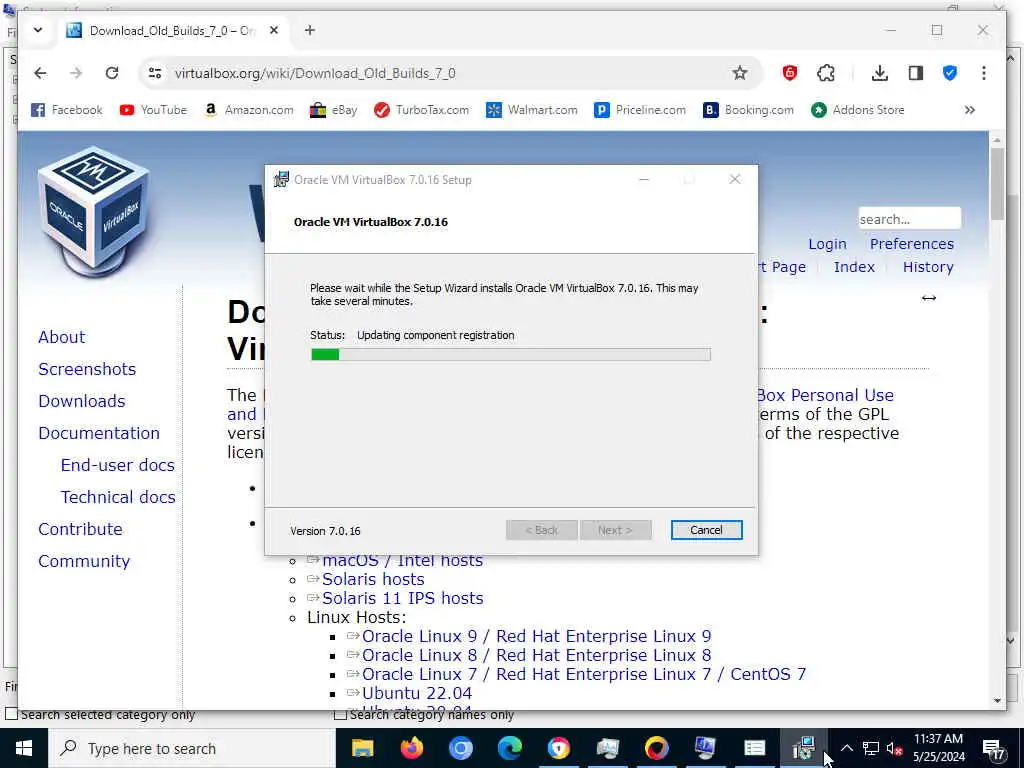Close the Download_Old_Builds_7_0 tab

click(x=274, y=30)
